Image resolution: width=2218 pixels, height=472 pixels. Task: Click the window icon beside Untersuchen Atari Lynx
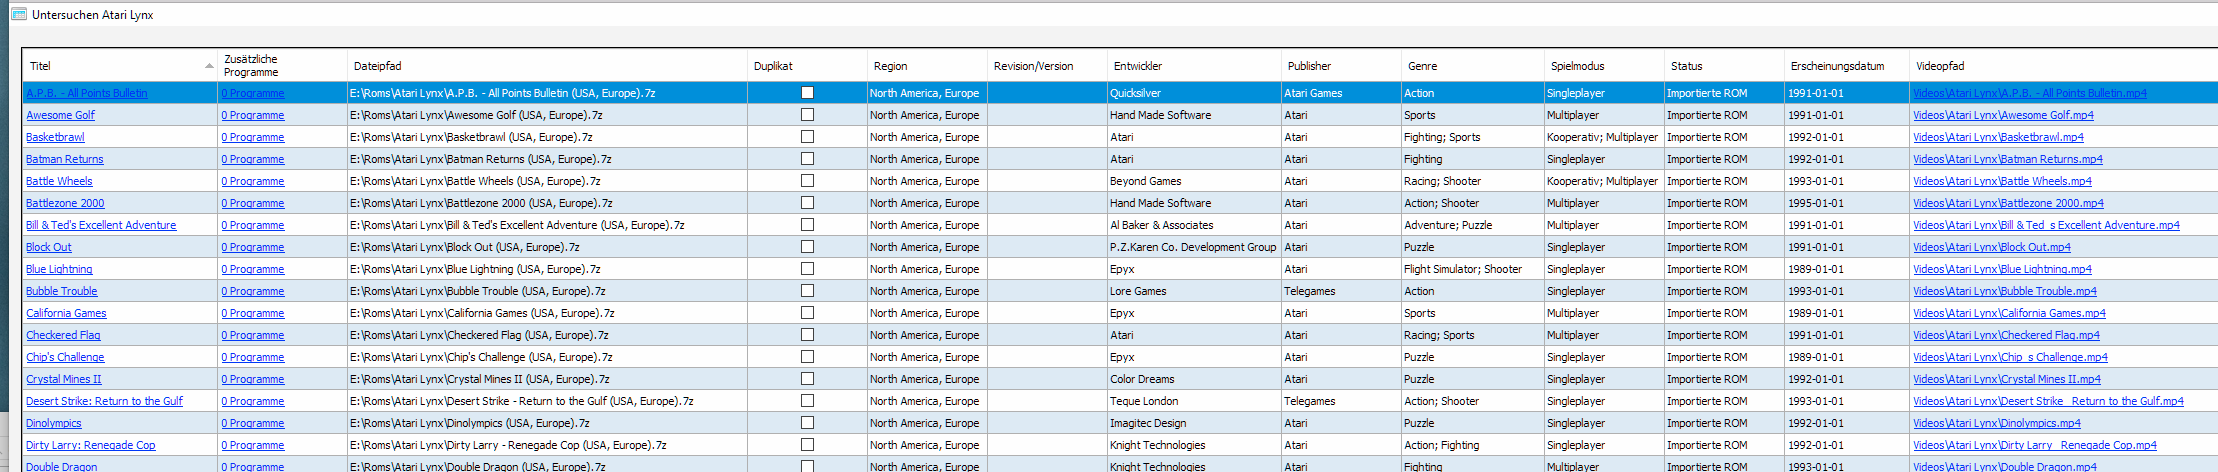18,14
